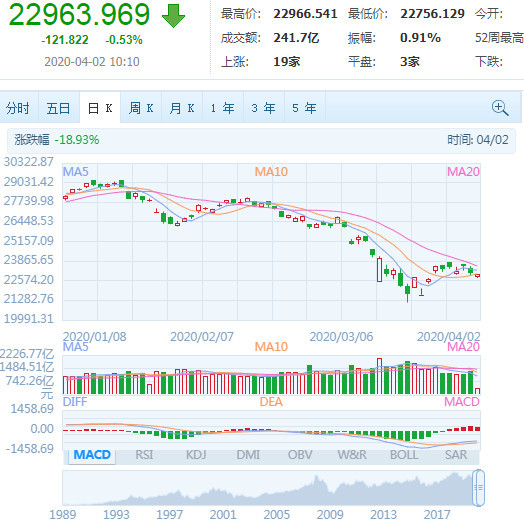Switch to the 周K weekly chart tab
524x523 pixels.
point(141,108)
